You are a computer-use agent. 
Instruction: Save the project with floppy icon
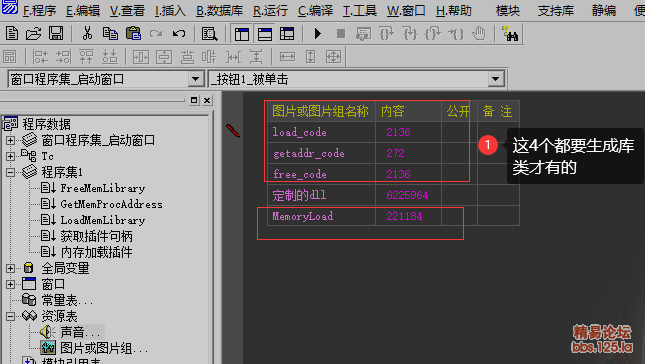pyautogui.click(x=56, y=33)
